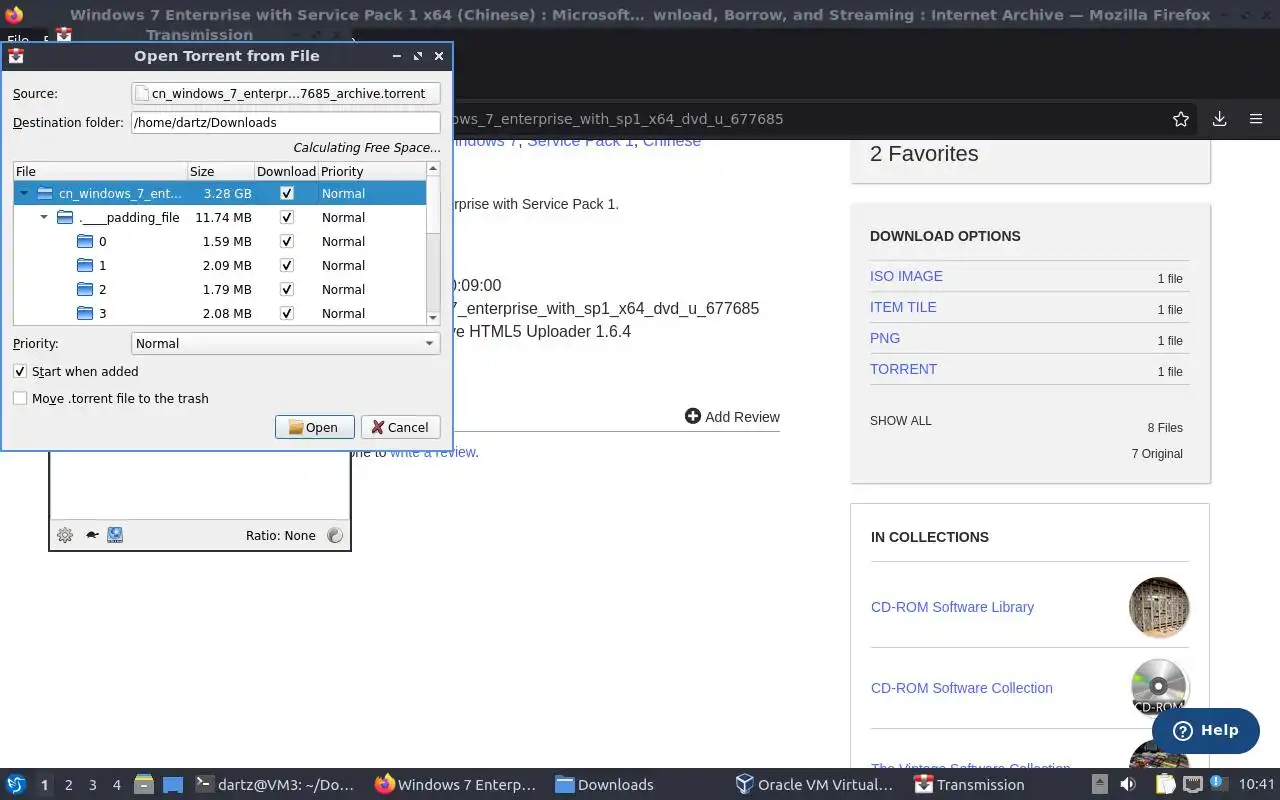Toggle Download checkbox for file 3
The width and height of the screenshot is (1280, 800).
pyautogui.click(x=287, y=313)
